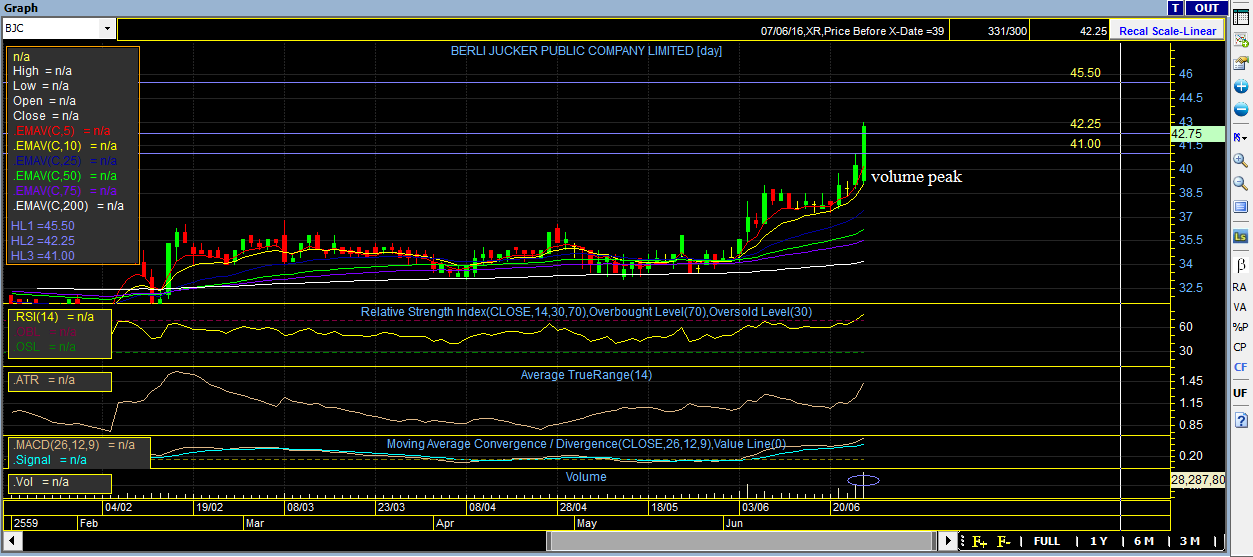1253x557 pixels.
Task: Click the RSI(14) legend label
Action: 54,317
